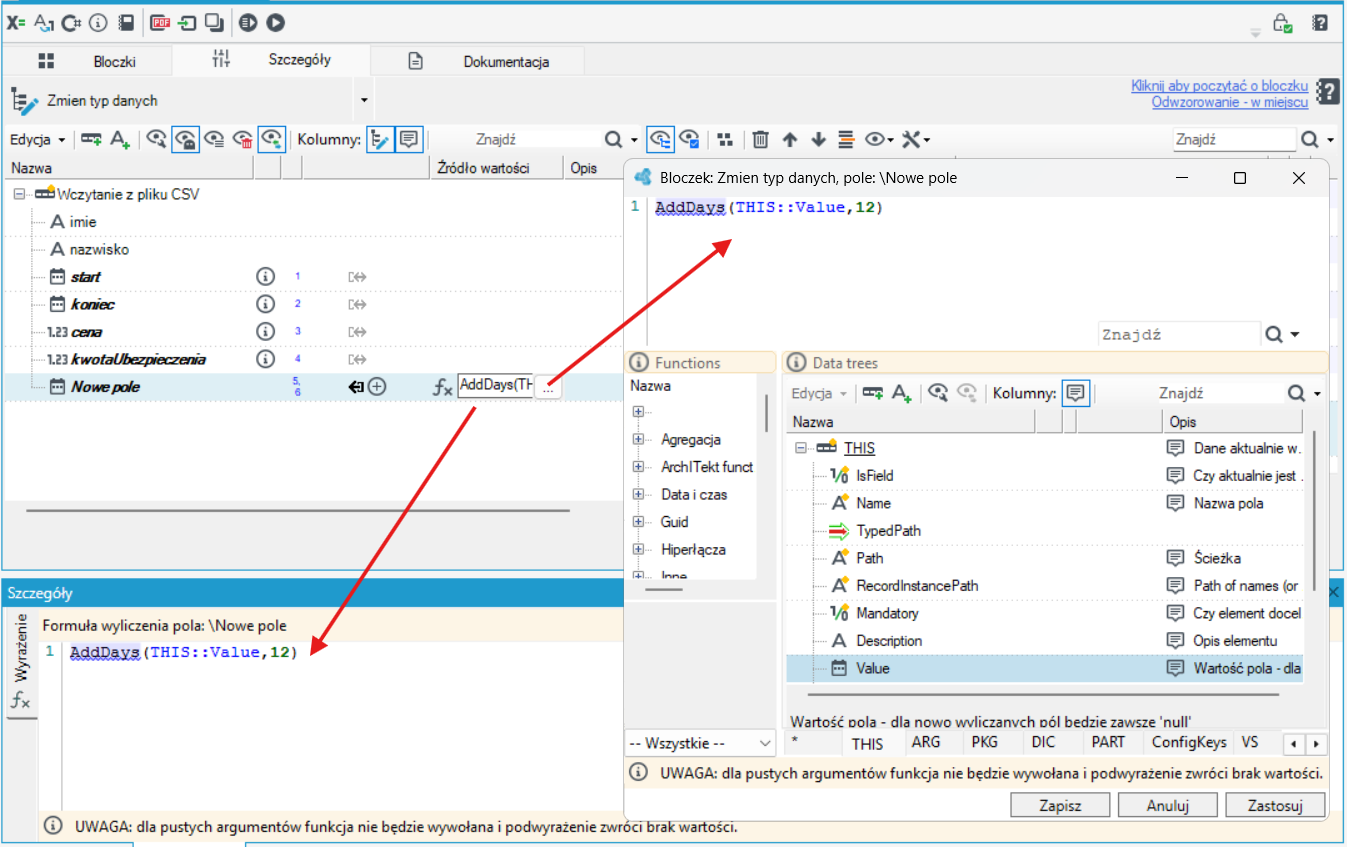Toggle the eye with tree icon after search

point(660,139)
